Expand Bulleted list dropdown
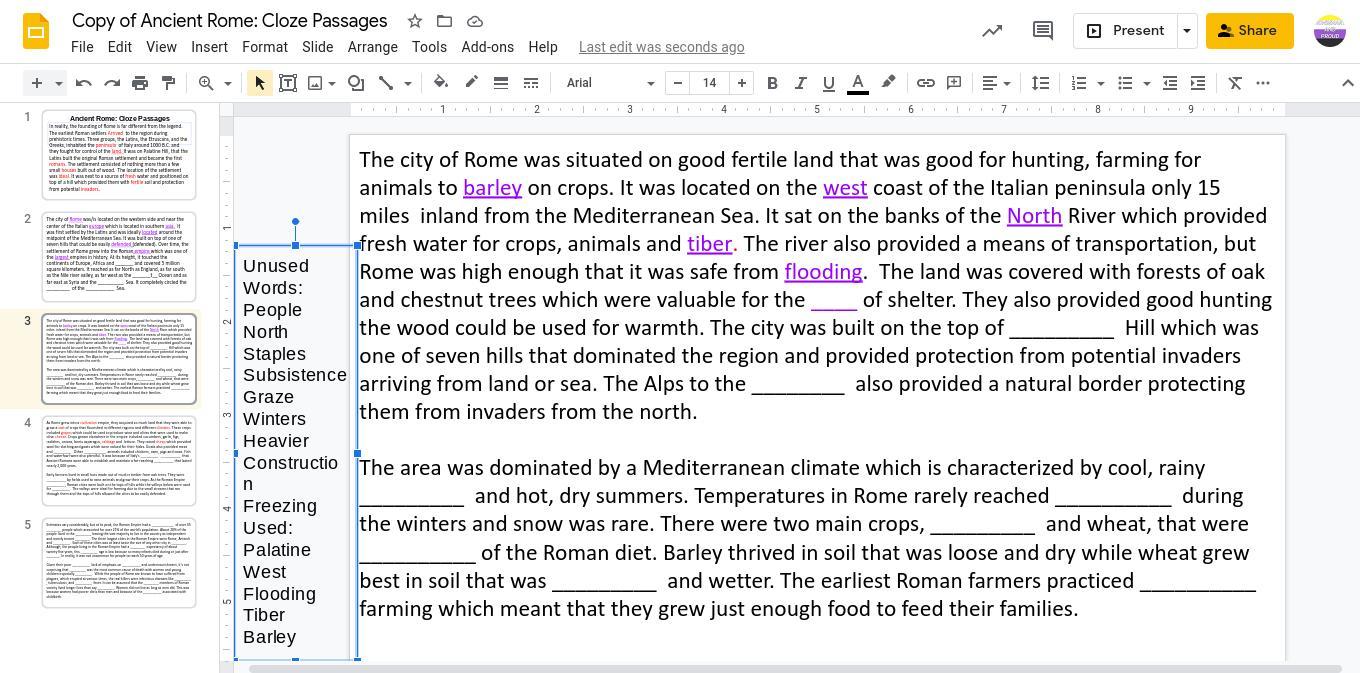 click(1147, 83)
